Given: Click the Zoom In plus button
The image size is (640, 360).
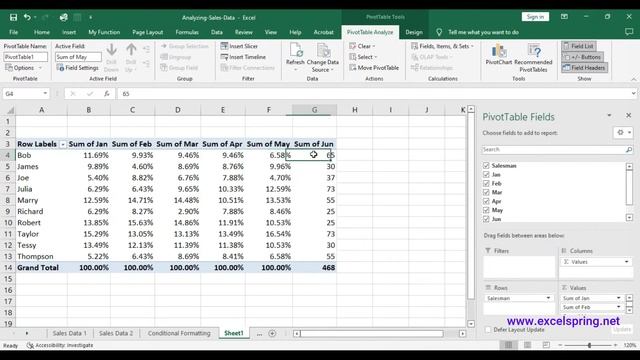Looking at the screenshot, I should point(616,345).
